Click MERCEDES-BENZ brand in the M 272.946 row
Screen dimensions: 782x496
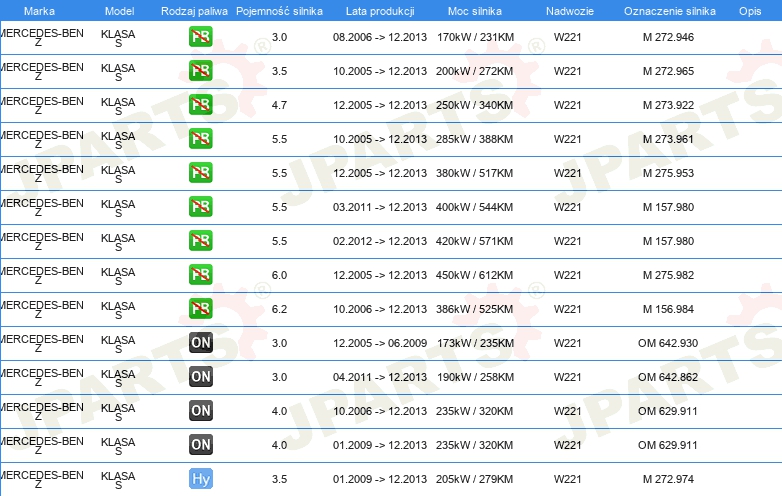(x=42, y=37)
